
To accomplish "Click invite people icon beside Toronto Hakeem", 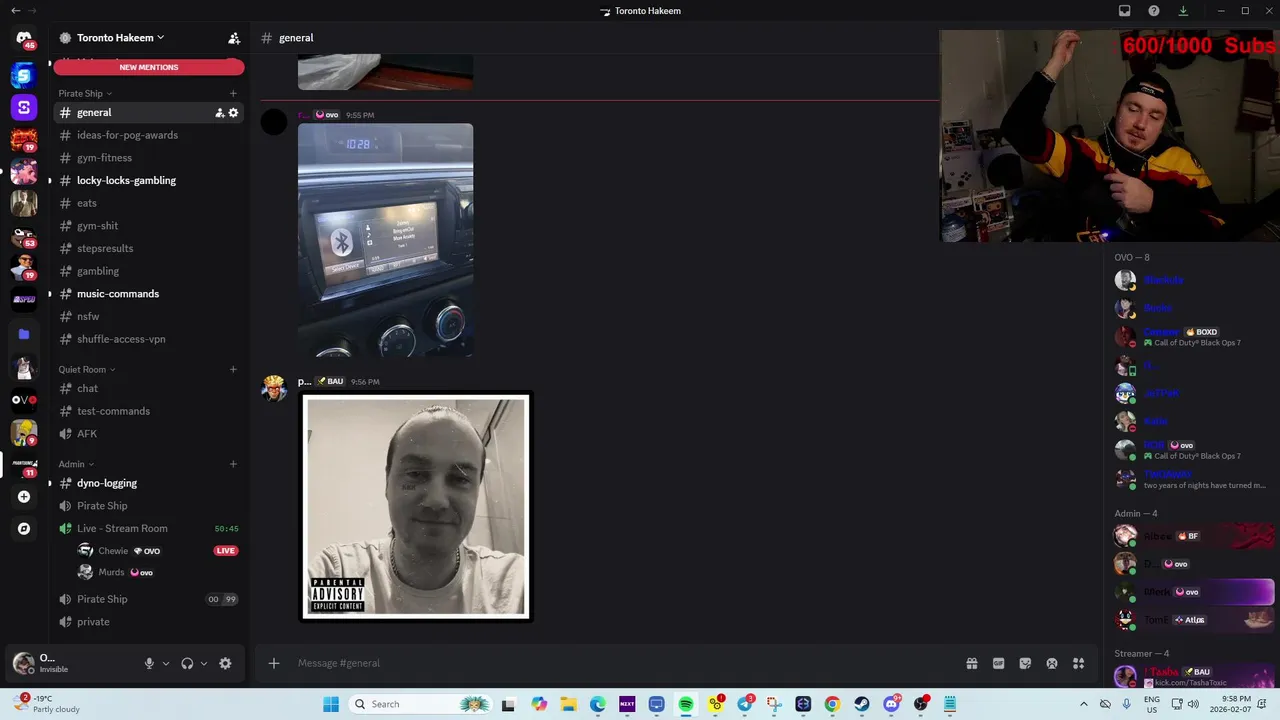I will (x=233, y=38).
